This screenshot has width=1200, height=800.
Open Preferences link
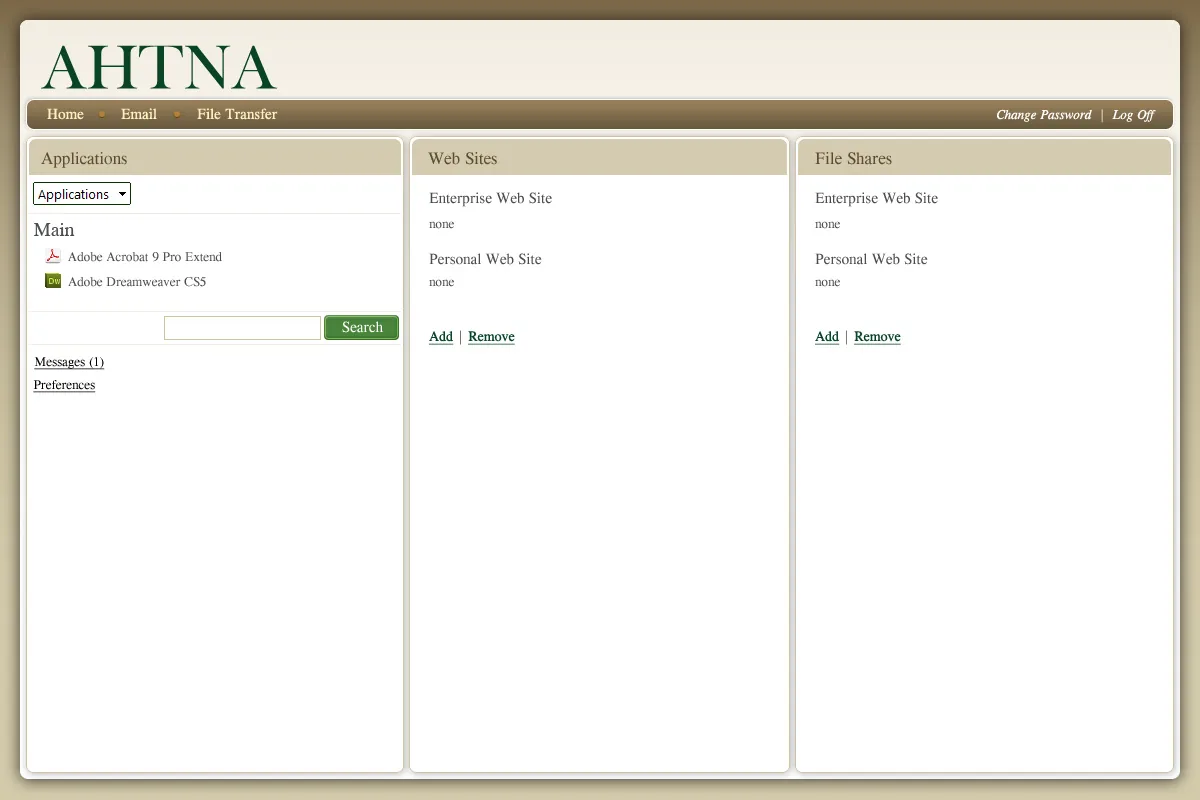point(64,385)
